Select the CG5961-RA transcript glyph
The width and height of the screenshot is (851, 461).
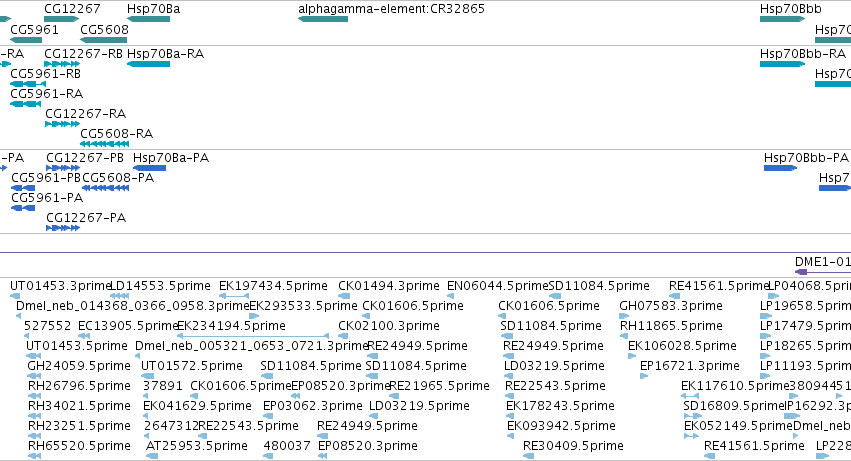(26, 104)
